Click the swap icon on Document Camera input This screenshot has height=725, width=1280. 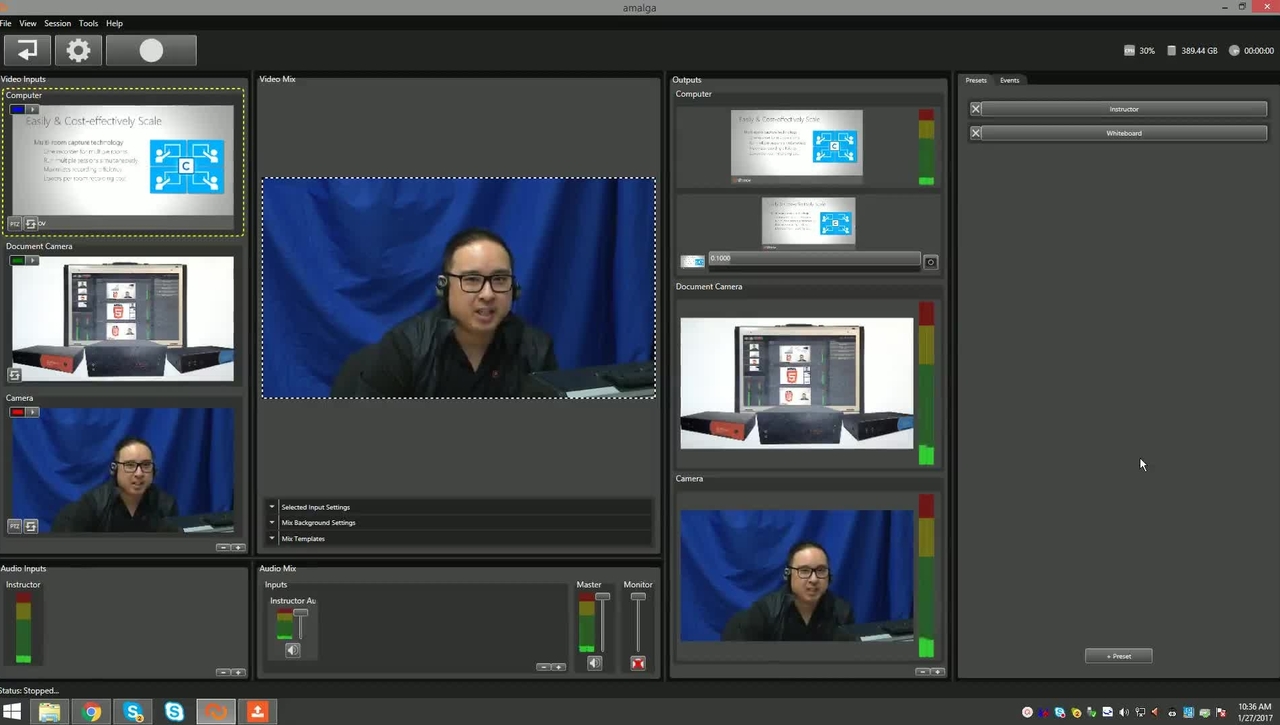point(15,375)
